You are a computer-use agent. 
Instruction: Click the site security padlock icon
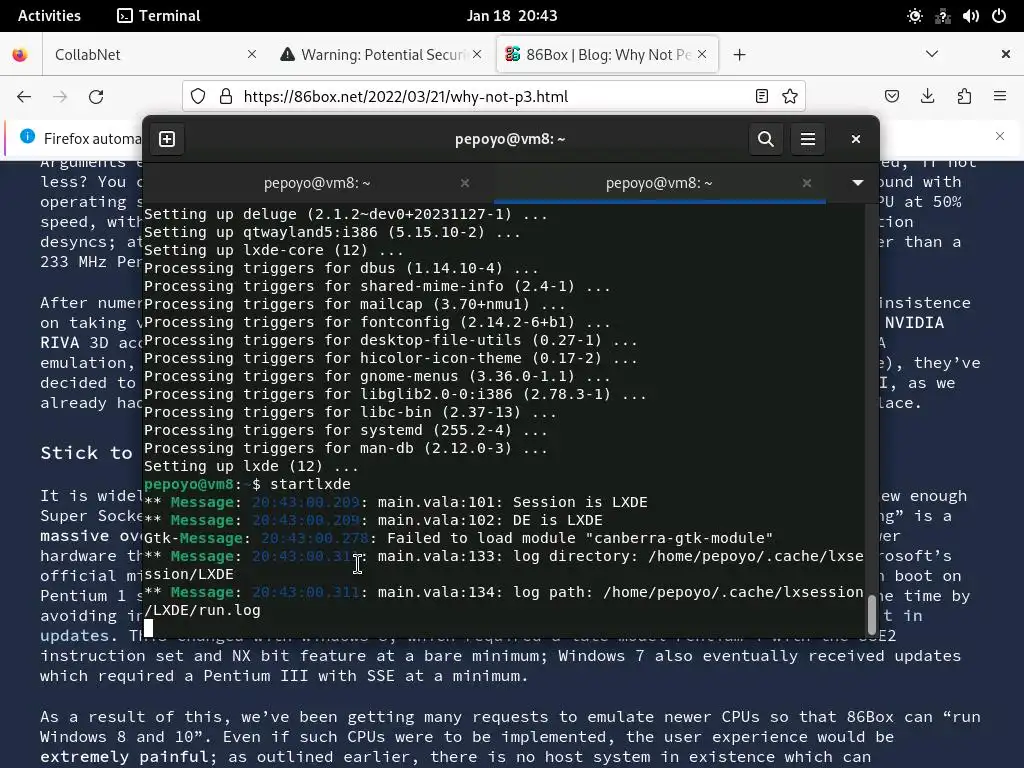[226, 97]
